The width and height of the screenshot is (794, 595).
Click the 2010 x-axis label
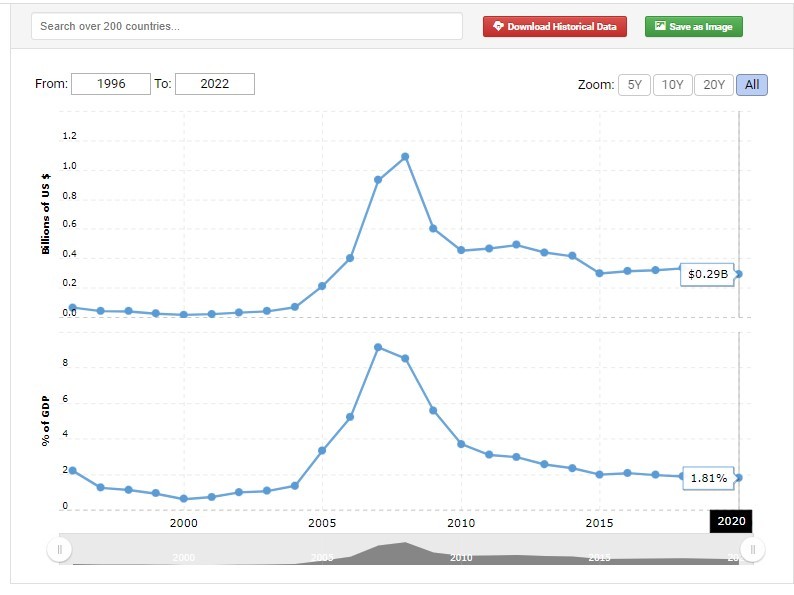[x=461, y=523]
